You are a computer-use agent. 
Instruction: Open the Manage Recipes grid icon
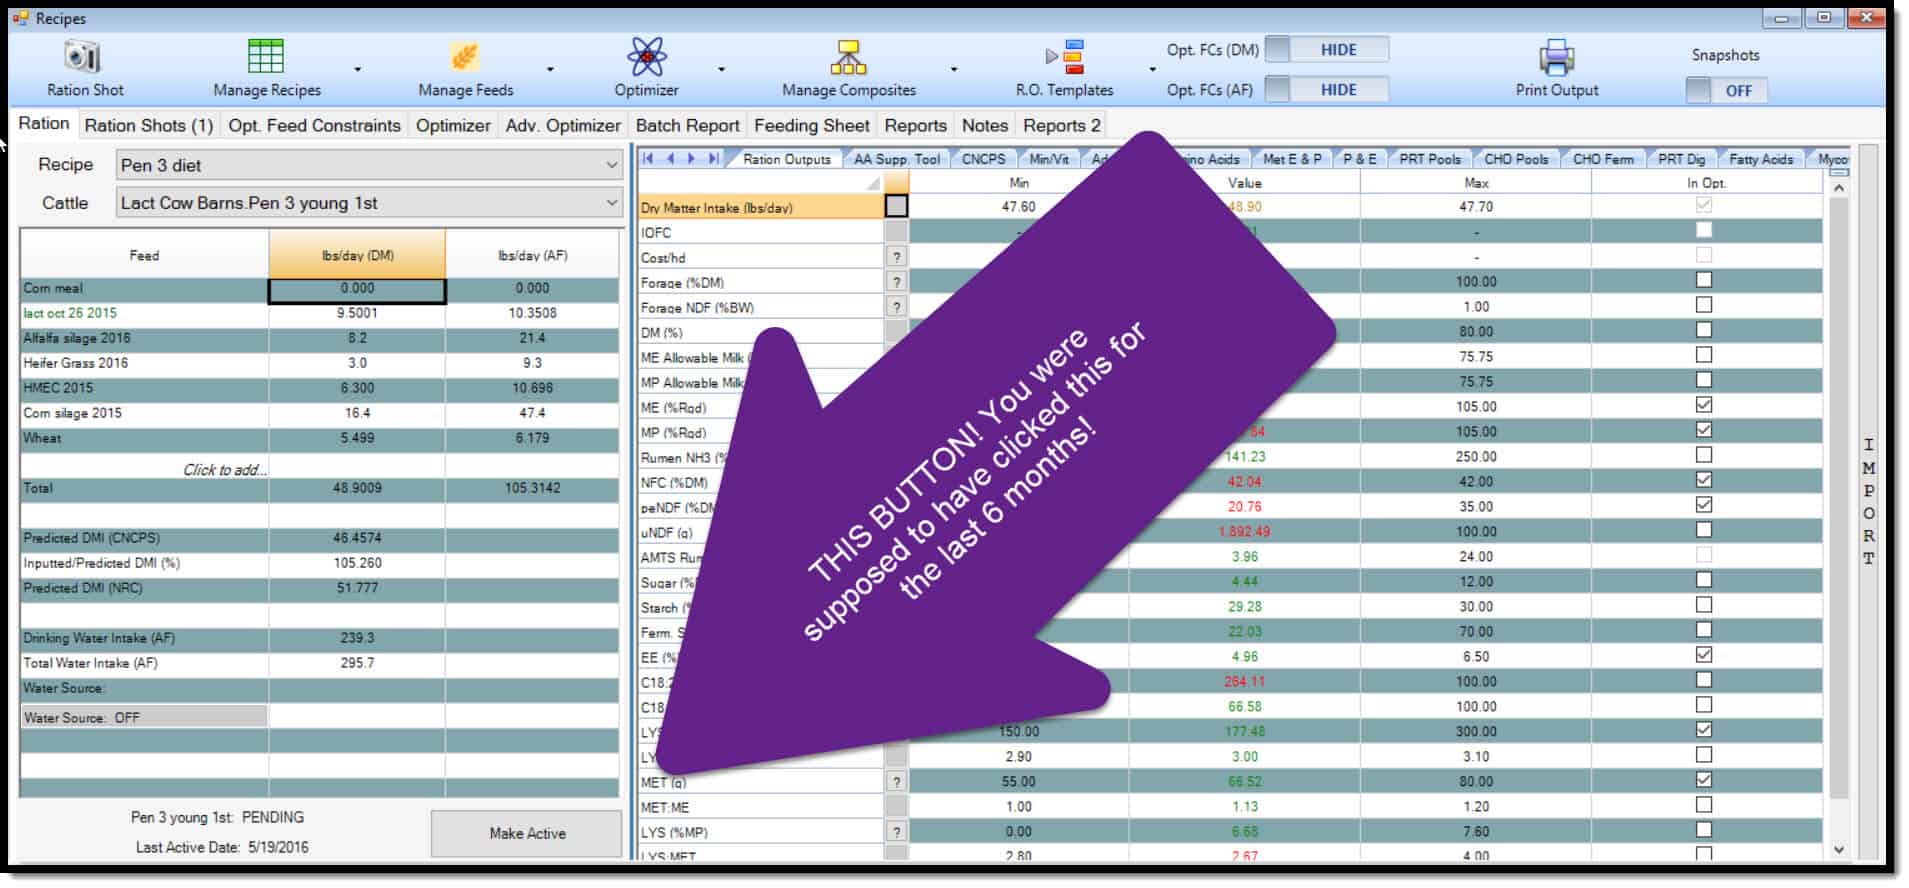[x=265, y=56]
